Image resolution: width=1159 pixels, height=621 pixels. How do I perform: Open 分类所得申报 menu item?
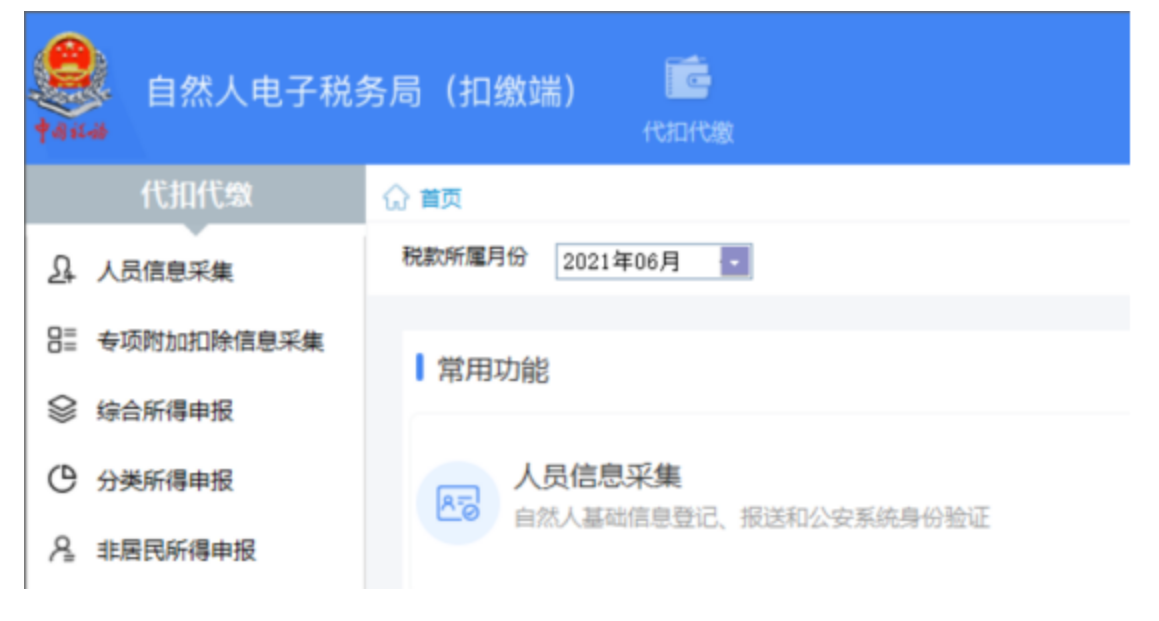tap(166, 481)
